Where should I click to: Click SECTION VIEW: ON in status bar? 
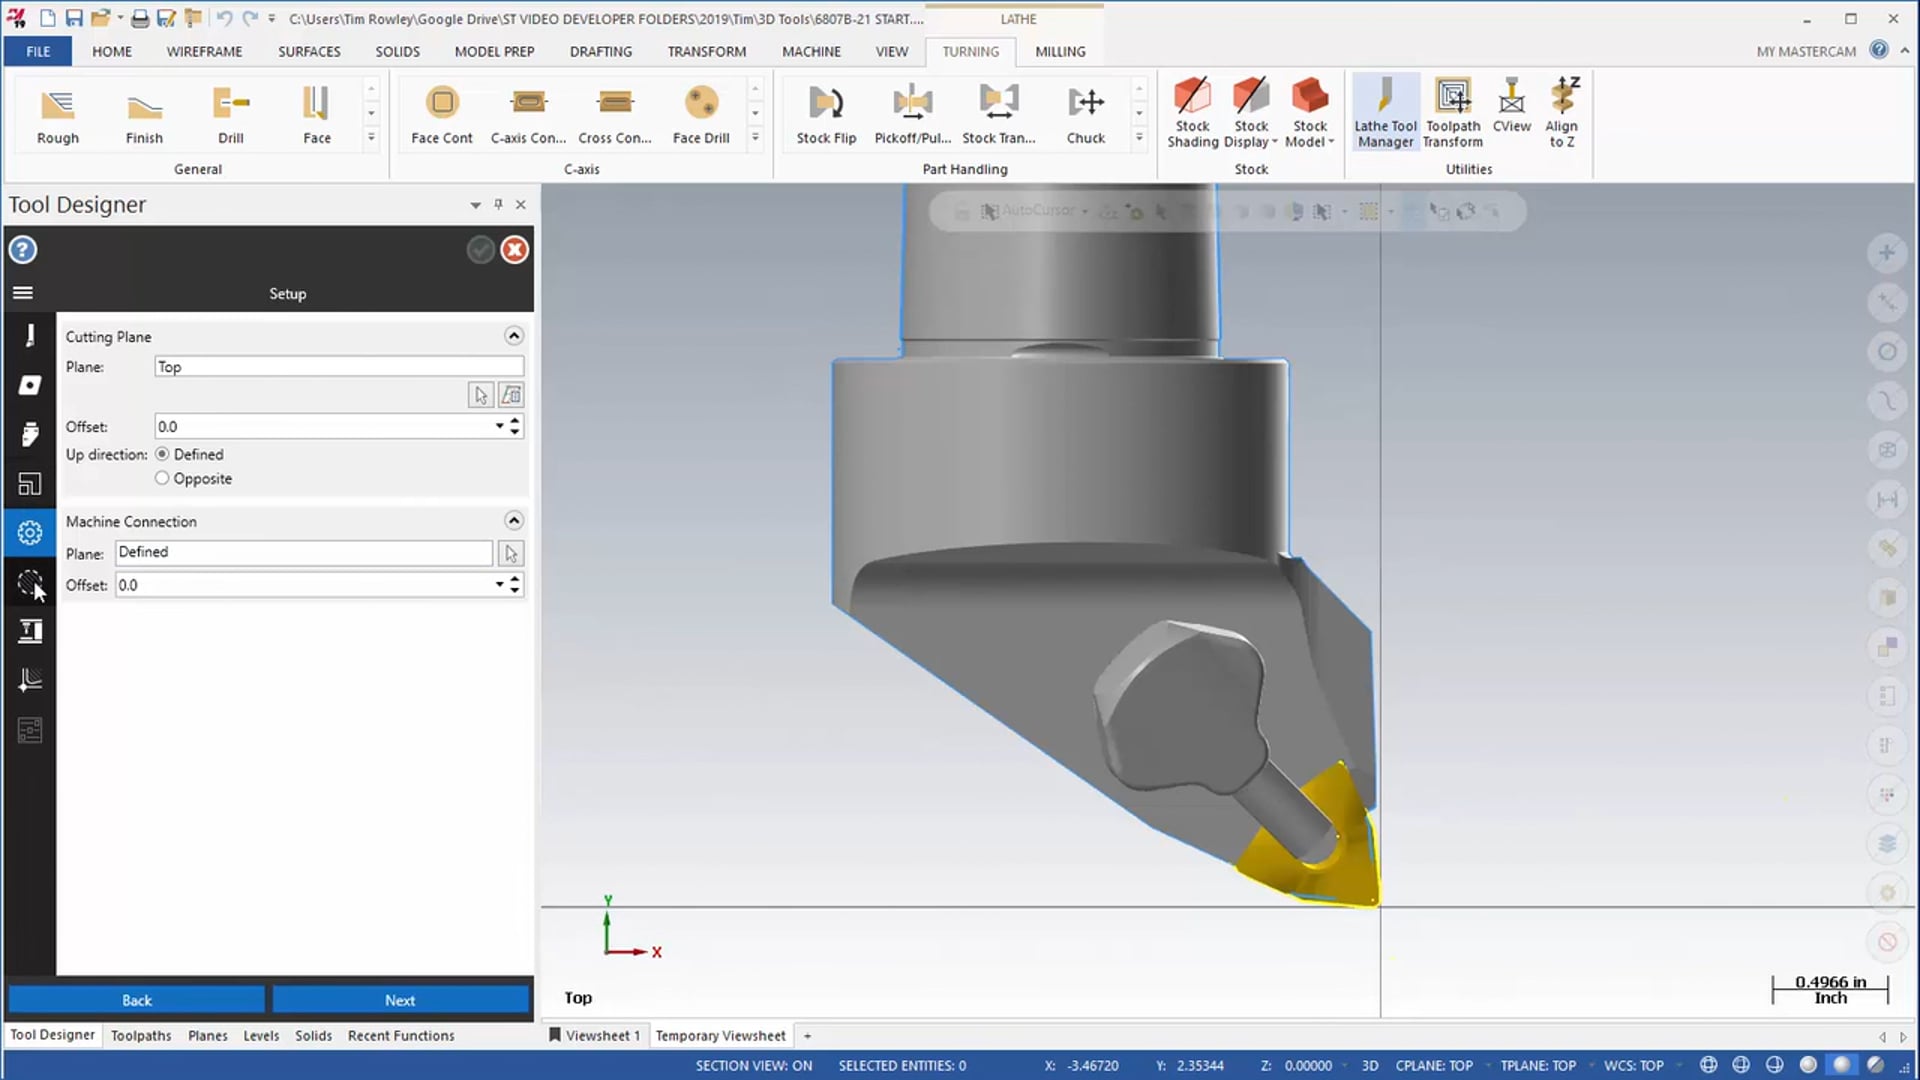coord(754,1065)
